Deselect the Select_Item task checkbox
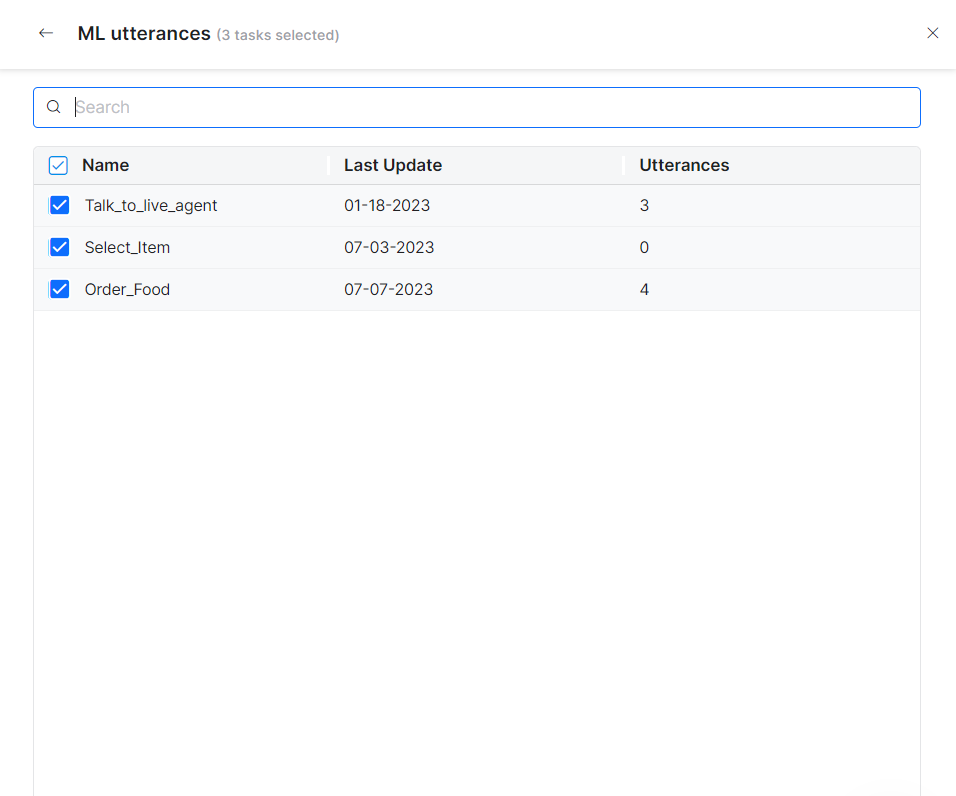Image resolution: width=956 pixels, height=796 pixels. [x=60, y=247]
